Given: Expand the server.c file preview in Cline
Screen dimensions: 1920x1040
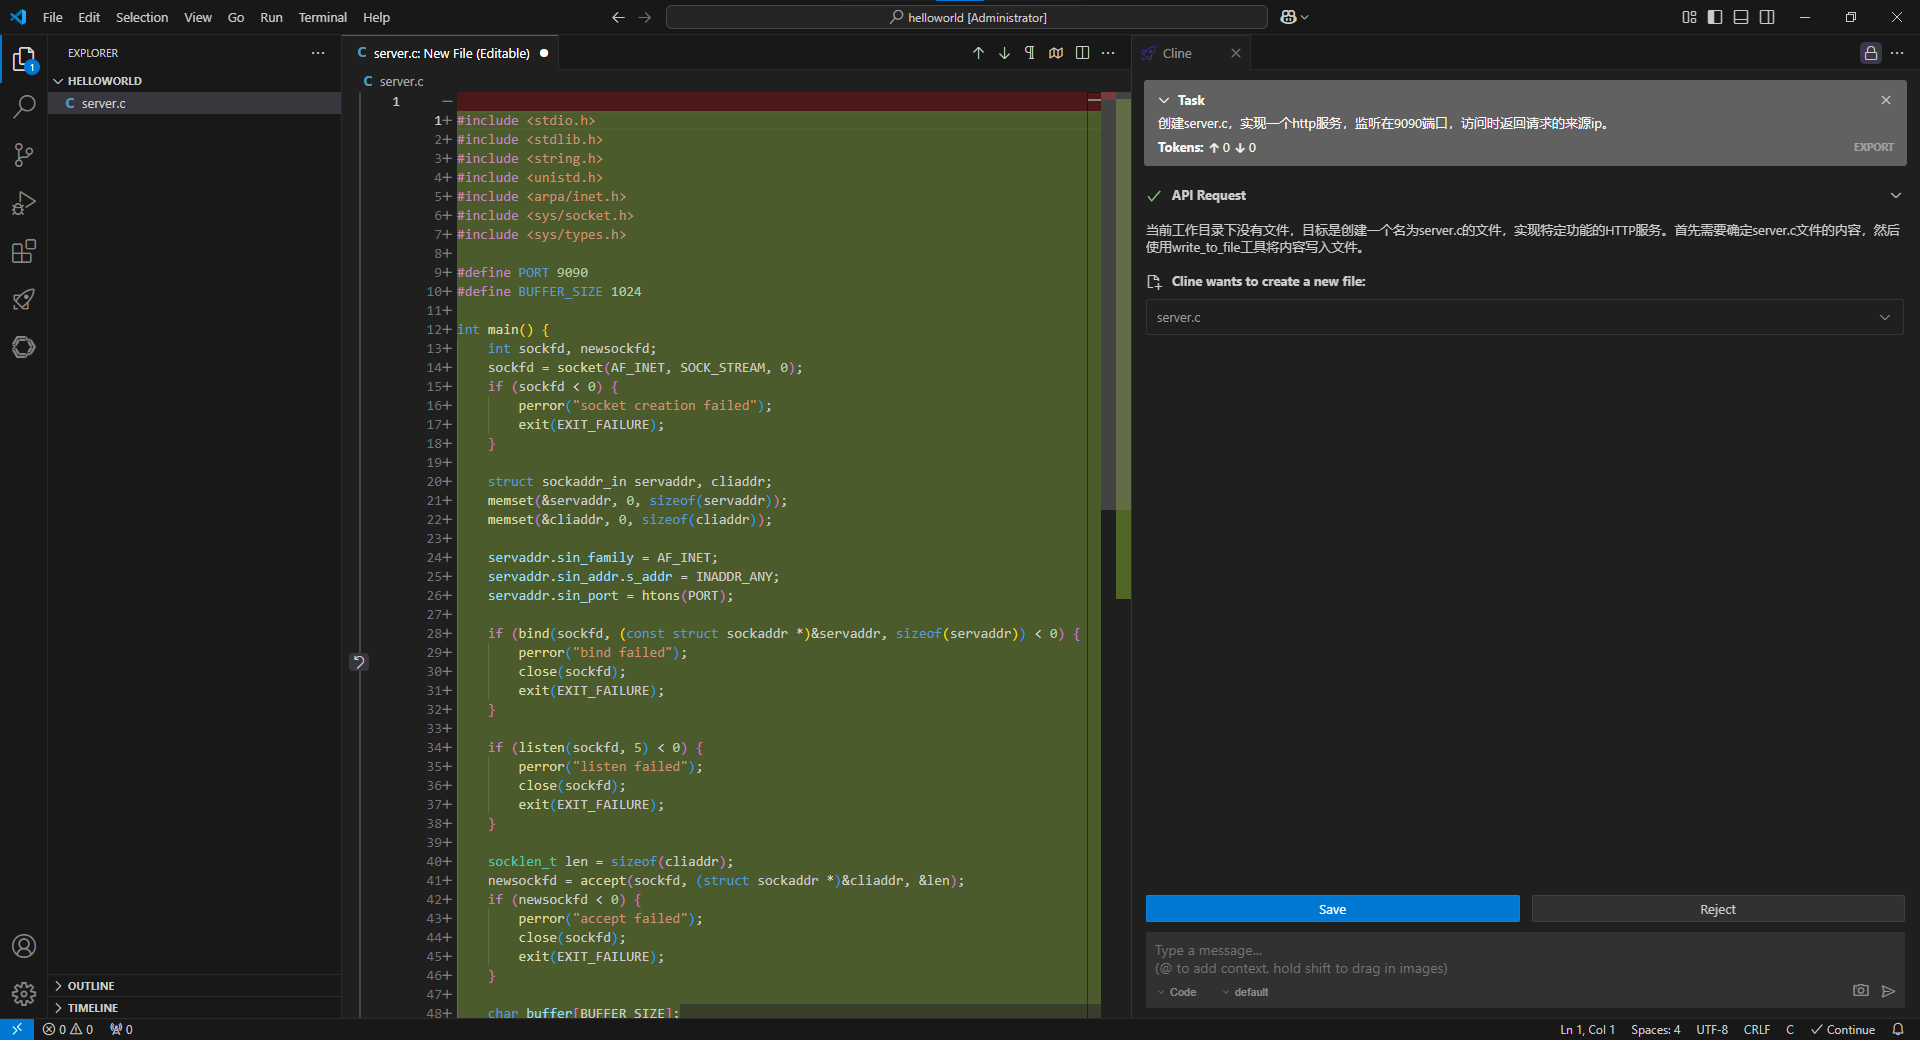Looking at the screenshot, I should 1884,318.
